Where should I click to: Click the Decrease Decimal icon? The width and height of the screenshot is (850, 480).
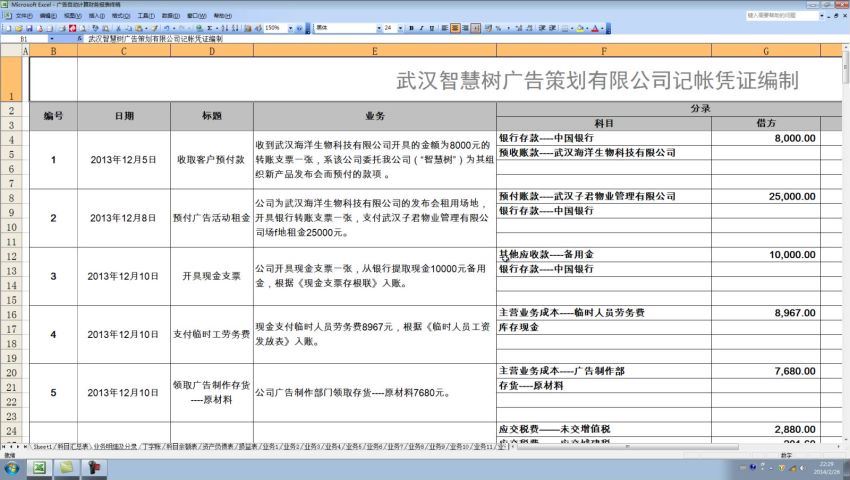click(530, 28)
